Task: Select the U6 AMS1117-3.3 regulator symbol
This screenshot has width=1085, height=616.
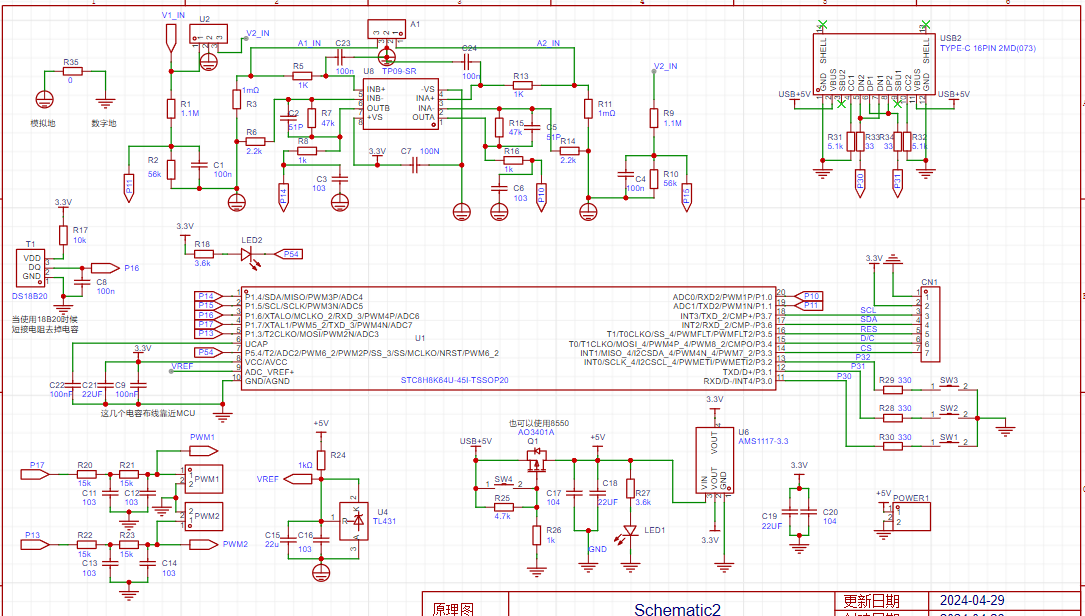Action: [714, 460]
